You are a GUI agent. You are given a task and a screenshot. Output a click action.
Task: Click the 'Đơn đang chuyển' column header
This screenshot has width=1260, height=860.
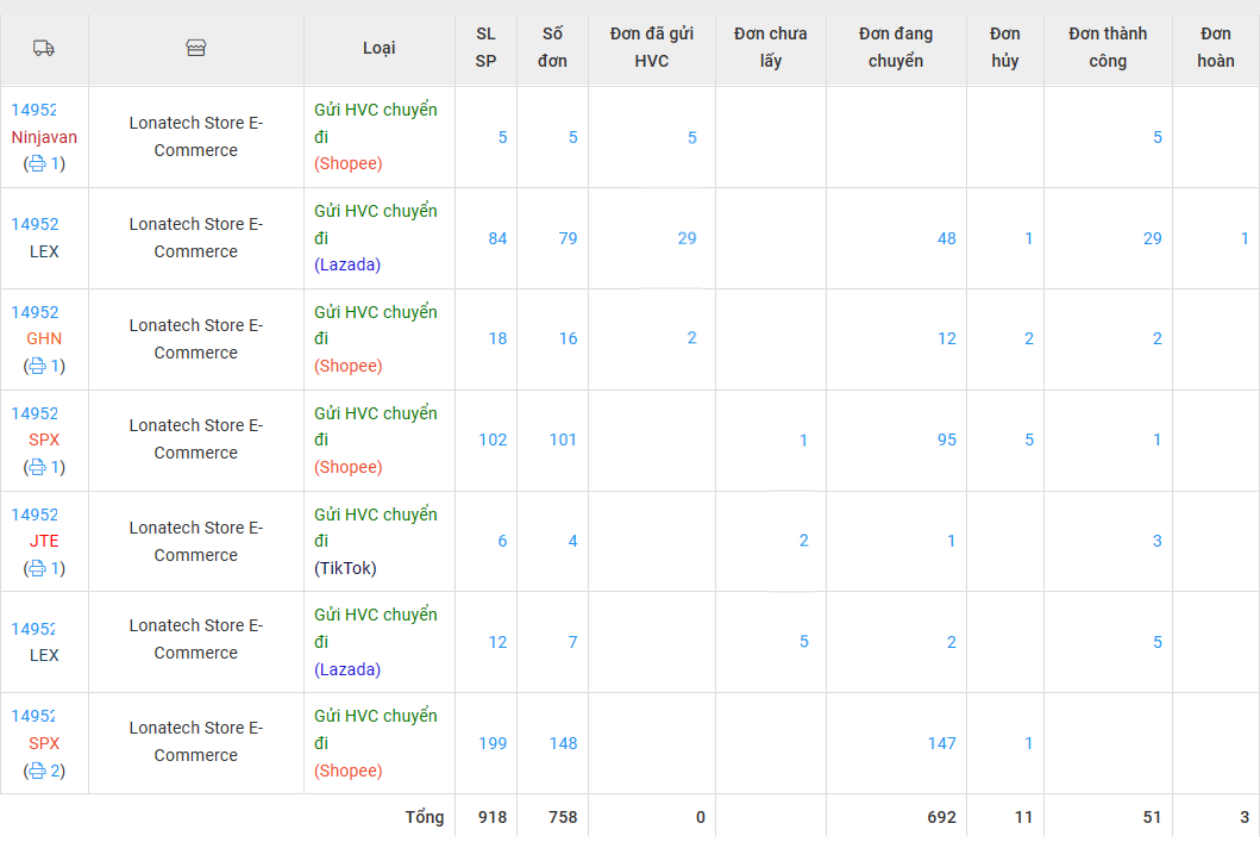895,48
